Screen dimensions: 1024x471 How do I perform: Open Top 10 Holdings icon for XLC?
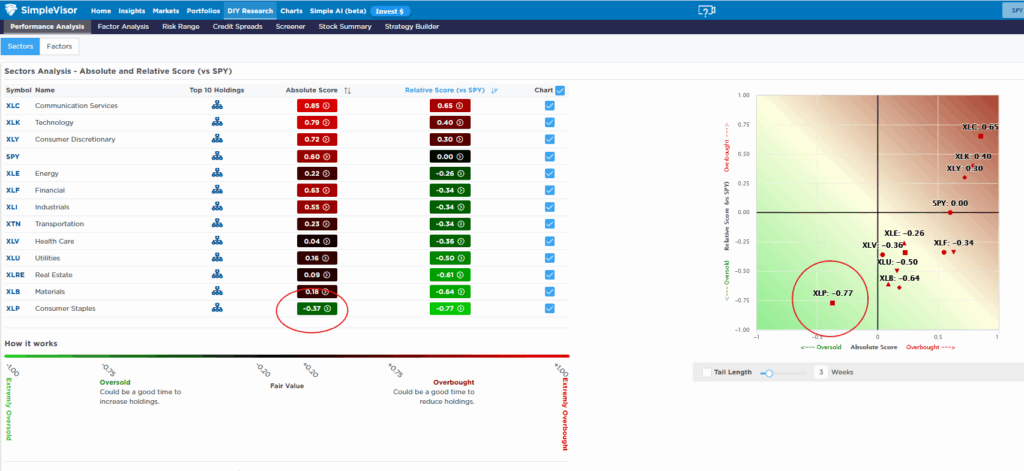click(217, 105)
